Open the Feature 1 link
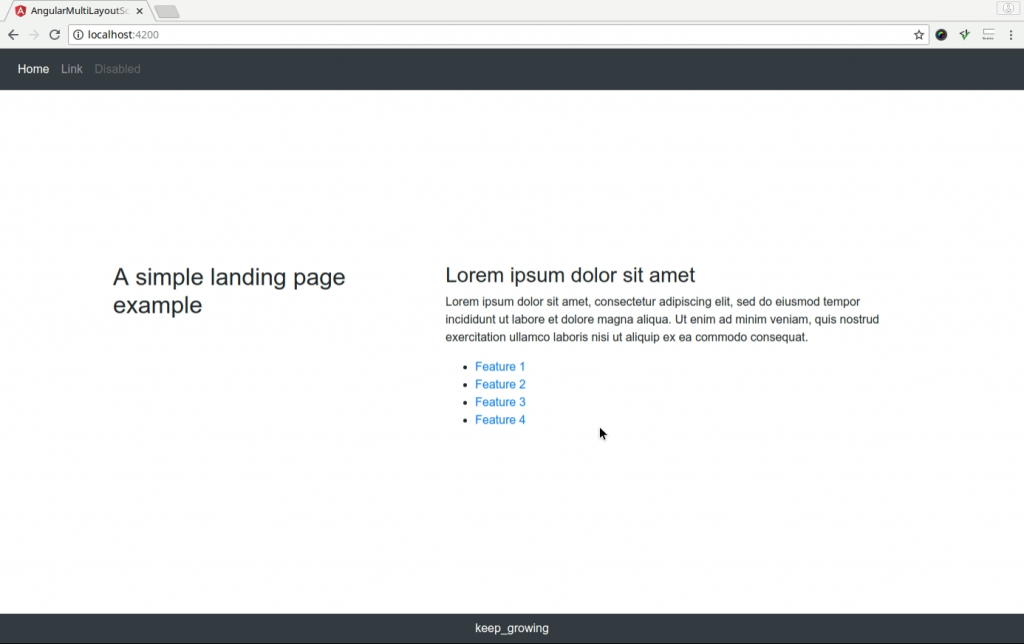Viewport: 1024px width, 644px height. tap(500, 366)
